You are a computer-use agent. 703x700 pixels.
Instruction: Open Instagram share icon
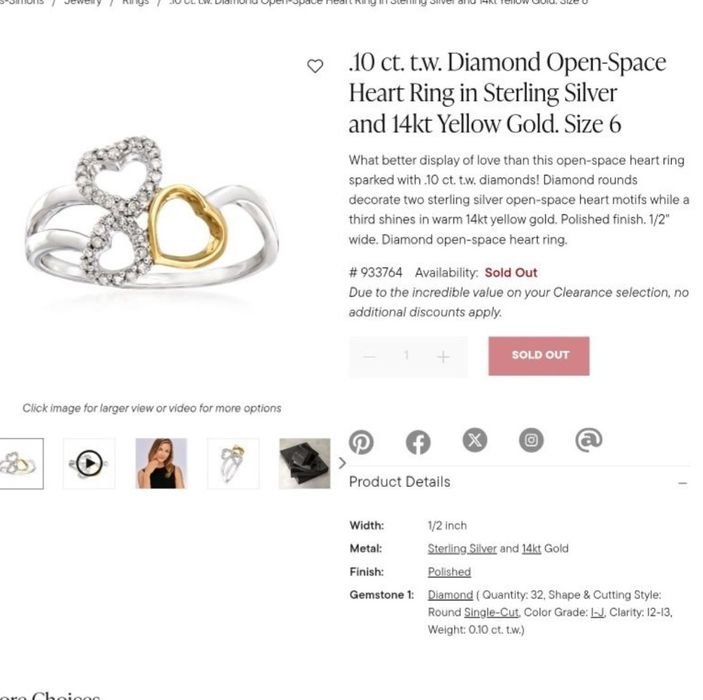531,440
